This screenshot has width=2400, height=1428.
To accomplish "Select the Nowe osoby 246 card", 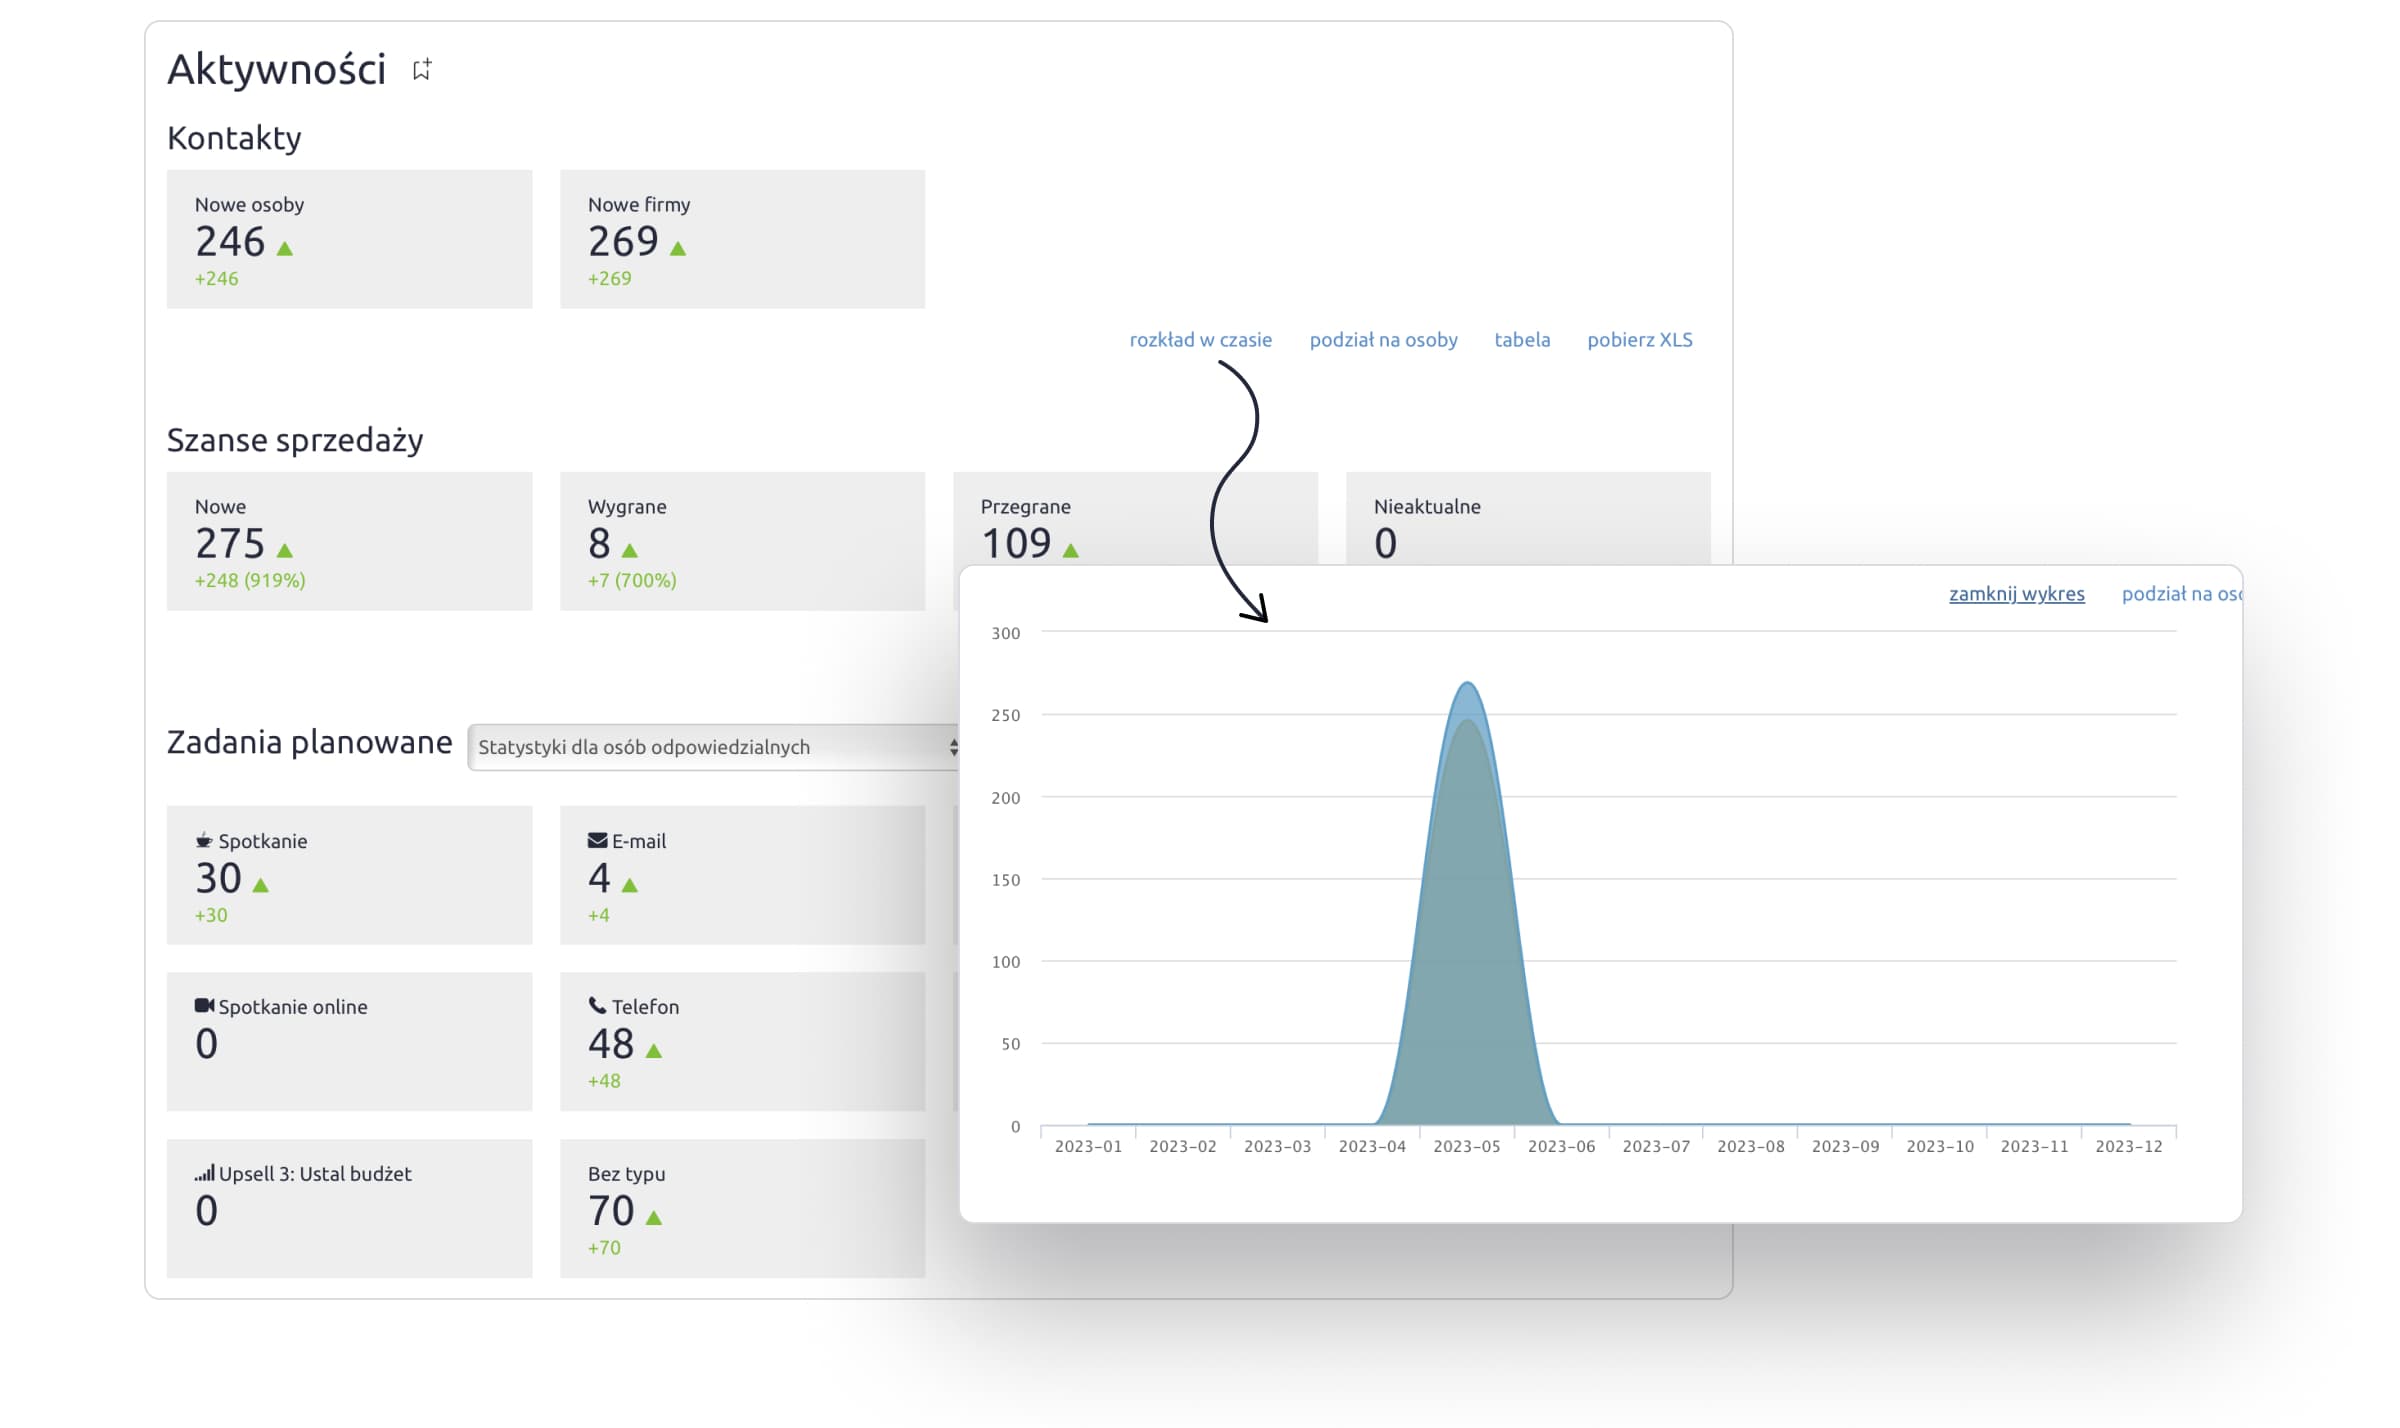I will pos(349,239).
